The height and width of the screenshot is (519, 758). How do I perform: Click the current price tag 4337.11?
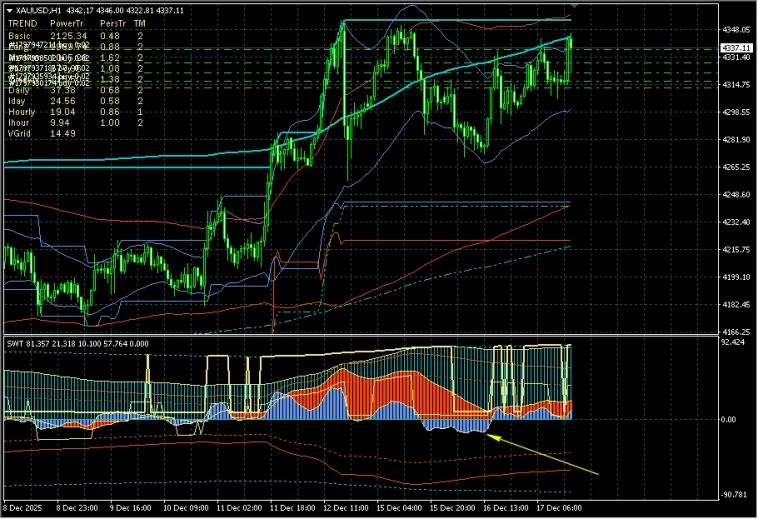coord(736,48)
